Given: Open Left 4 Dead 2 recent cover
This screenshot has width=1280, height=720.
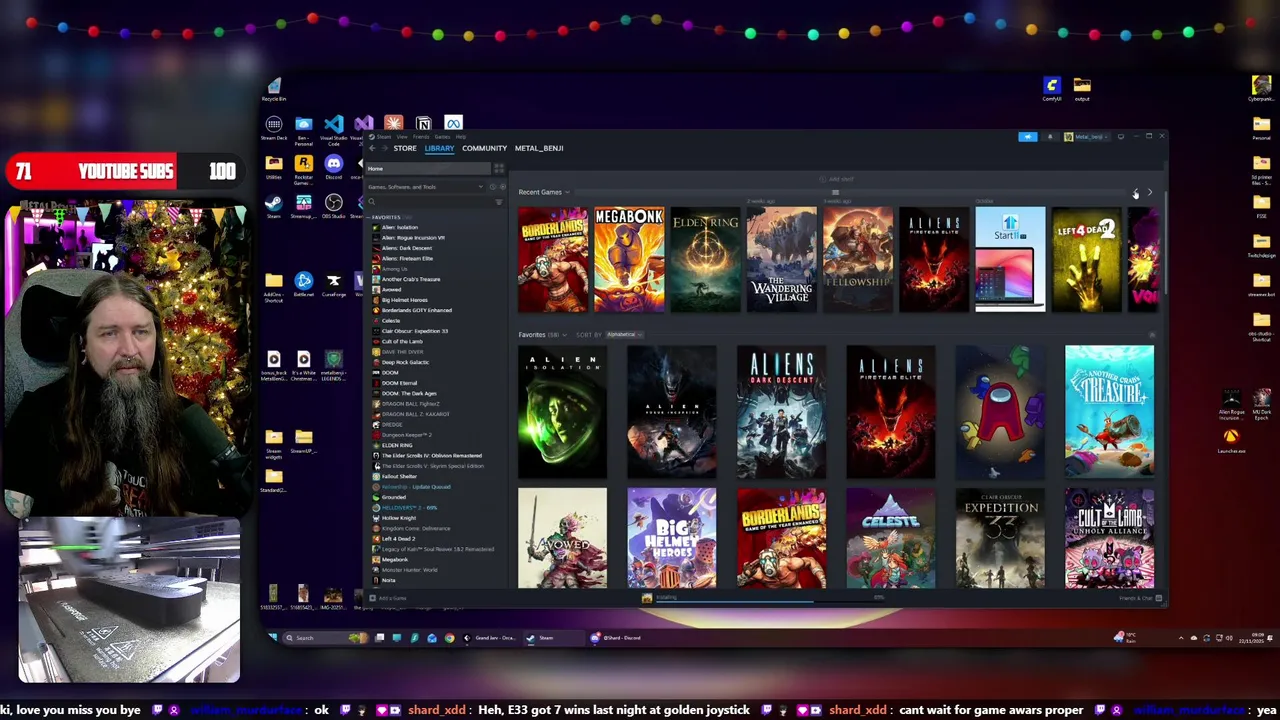Looking at the screenshot, I should click(1086, 260).
